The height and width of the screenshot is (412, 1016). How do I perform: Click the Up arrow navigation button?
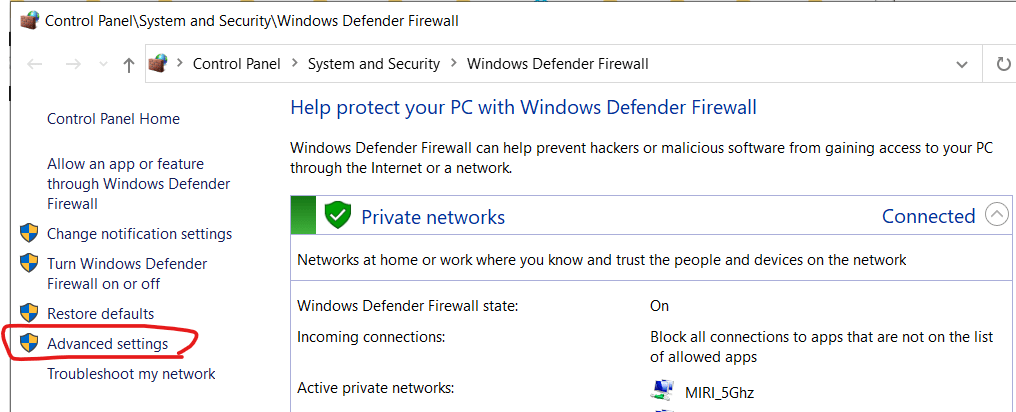(128, 64)
